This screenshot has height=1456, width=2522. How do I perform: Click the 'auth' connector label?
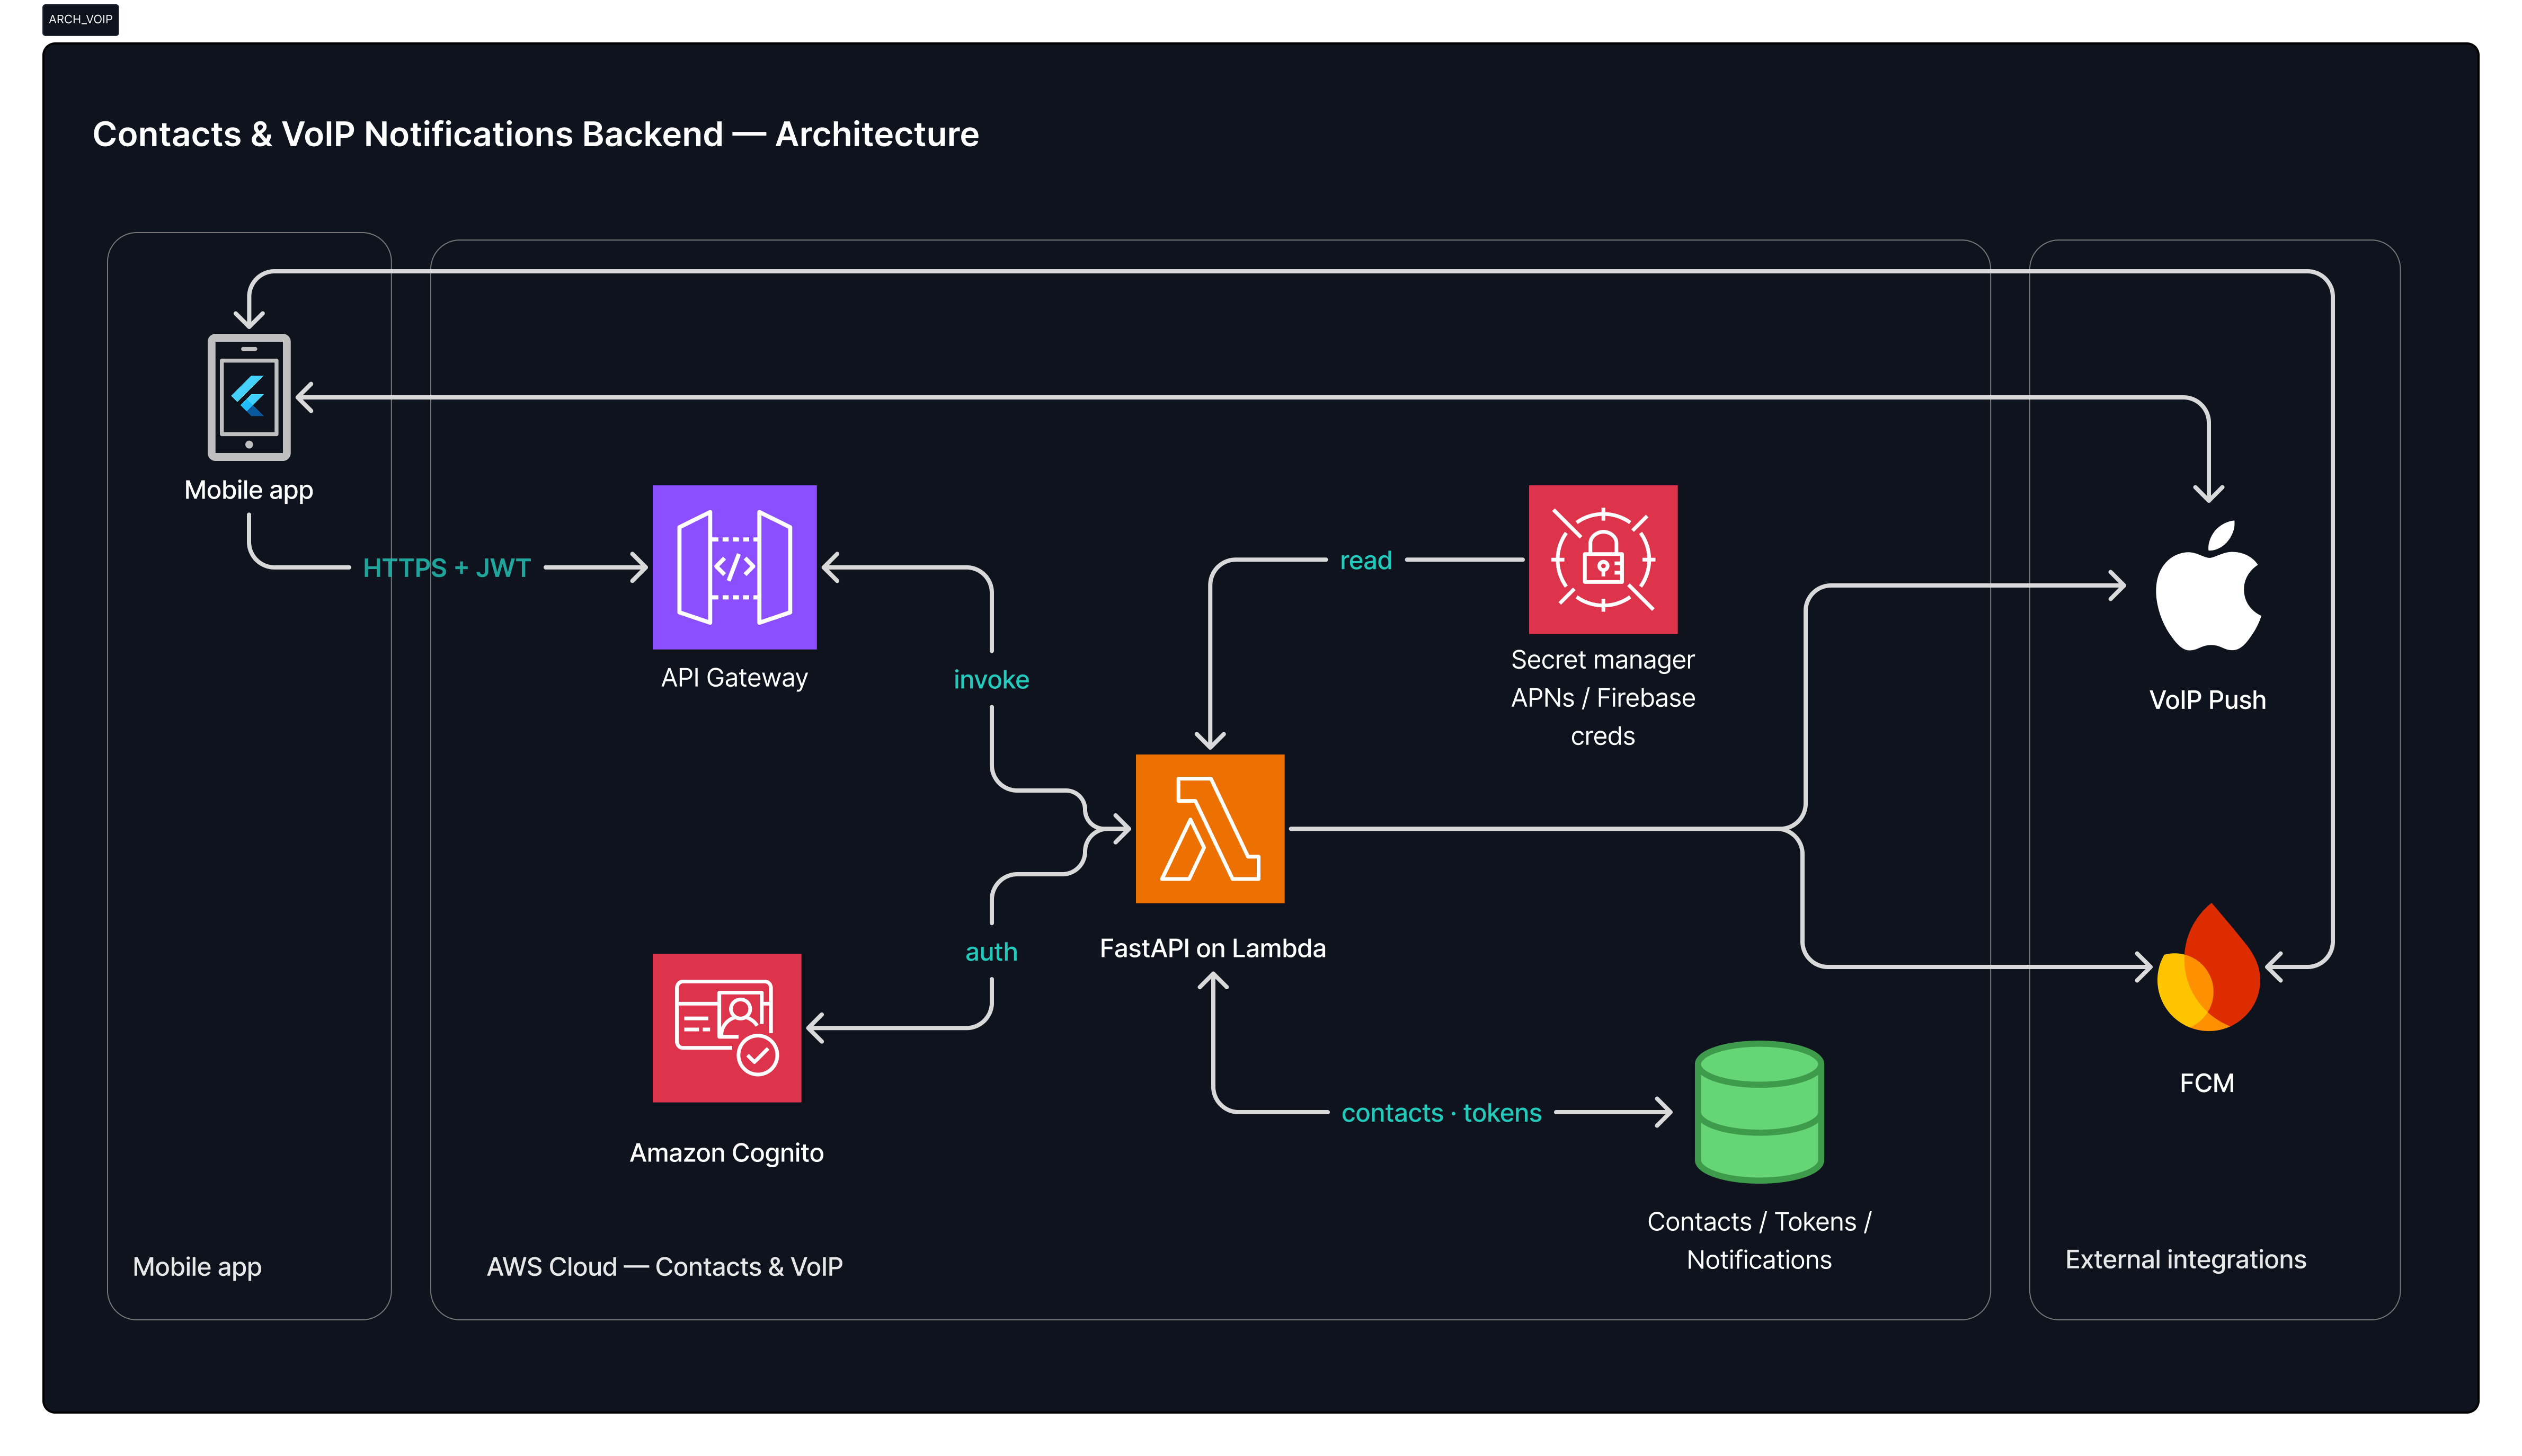tap(991, 952)
